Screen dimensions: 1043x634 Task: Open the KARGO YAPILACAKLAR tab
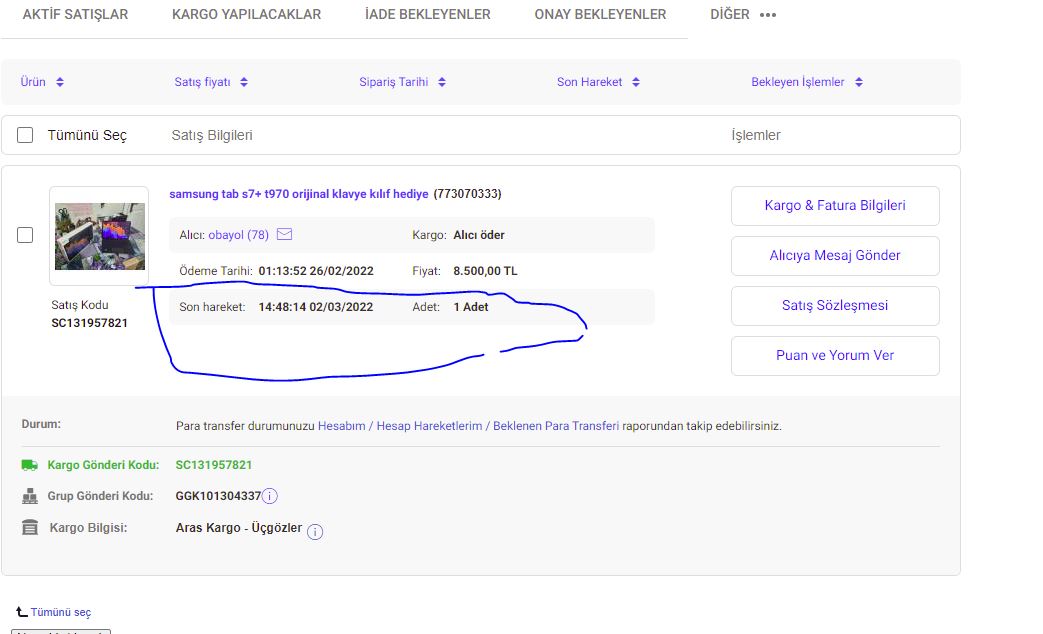point(246,15)
